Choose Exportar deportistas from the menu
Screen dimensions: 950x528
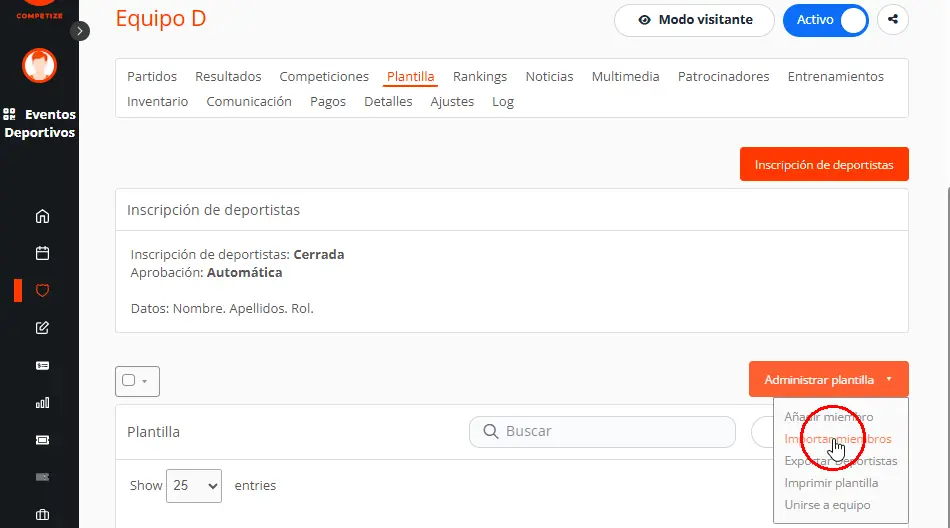click(840, 461)
